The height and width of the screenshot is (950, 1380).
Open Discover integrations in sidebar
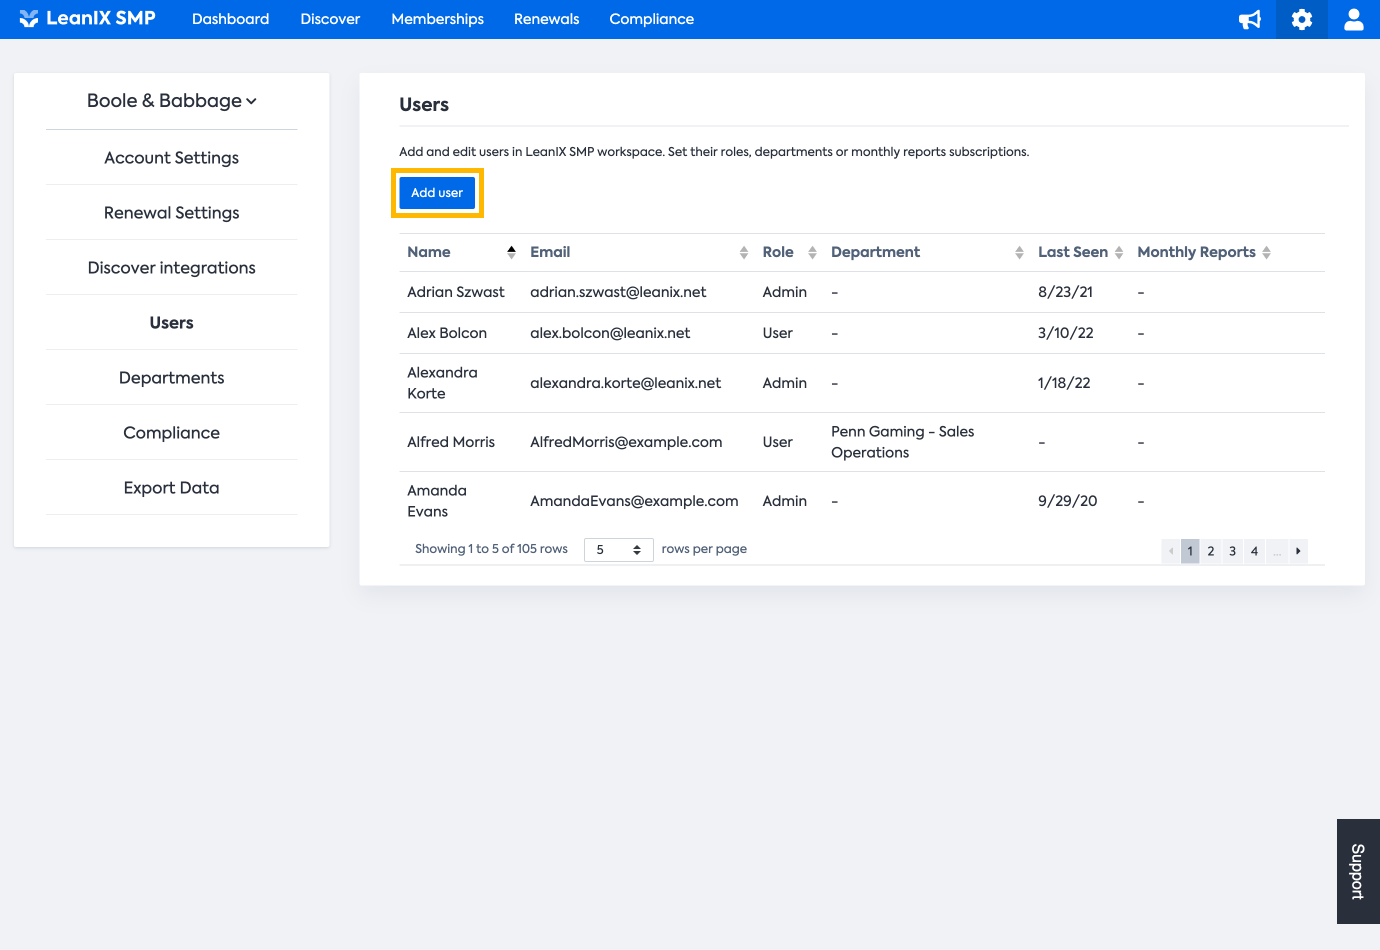[172, 268]
